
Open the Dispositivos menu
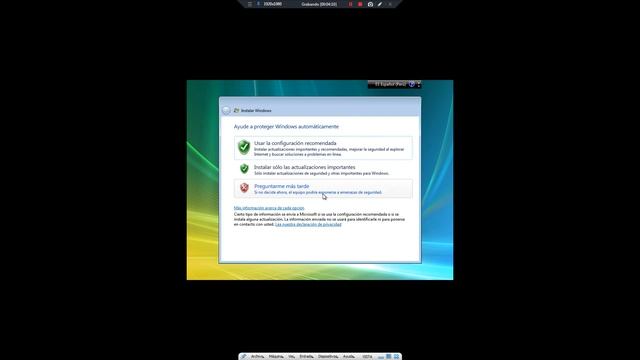tap(328, 357)
